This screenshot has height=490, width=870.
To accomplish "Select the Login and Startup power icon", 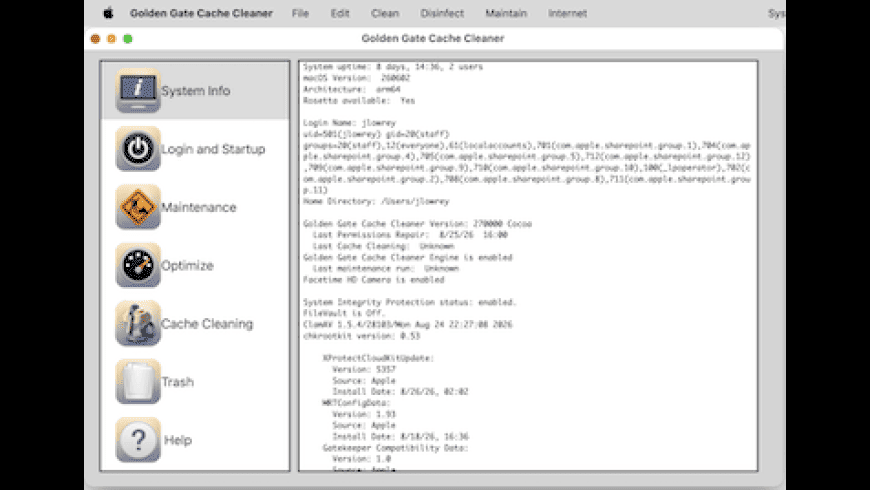I will tap(138, 149).
